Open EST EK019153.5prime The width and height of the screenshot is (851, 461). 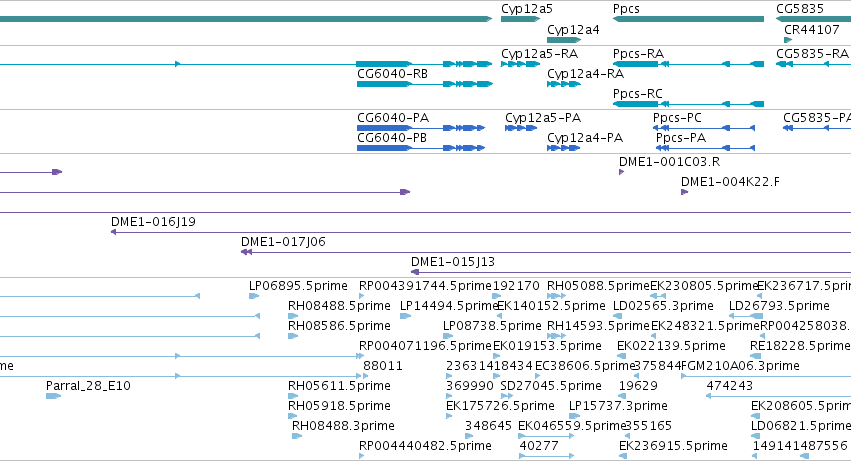[x=547, y=346]
